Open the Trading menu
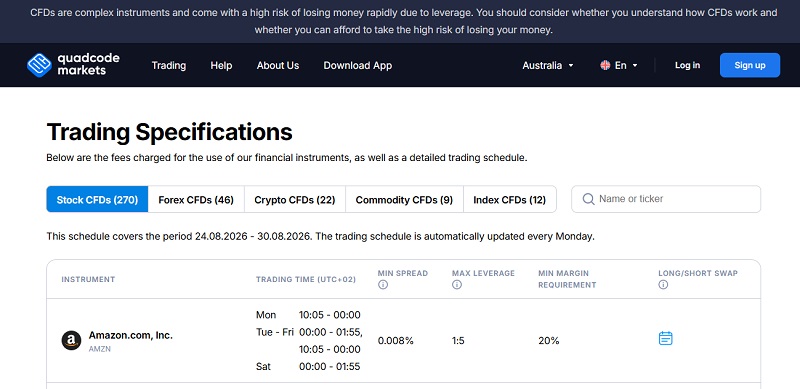The image size is (800, 389). (169, 65)
